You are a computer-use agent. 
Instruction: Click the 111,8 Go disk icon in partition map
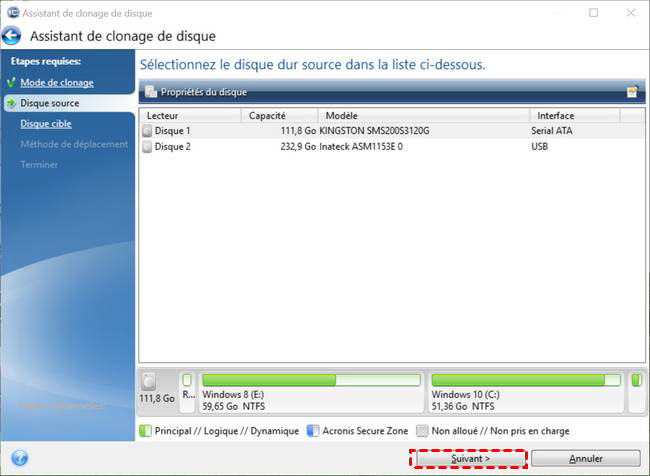tap(149, 381)
